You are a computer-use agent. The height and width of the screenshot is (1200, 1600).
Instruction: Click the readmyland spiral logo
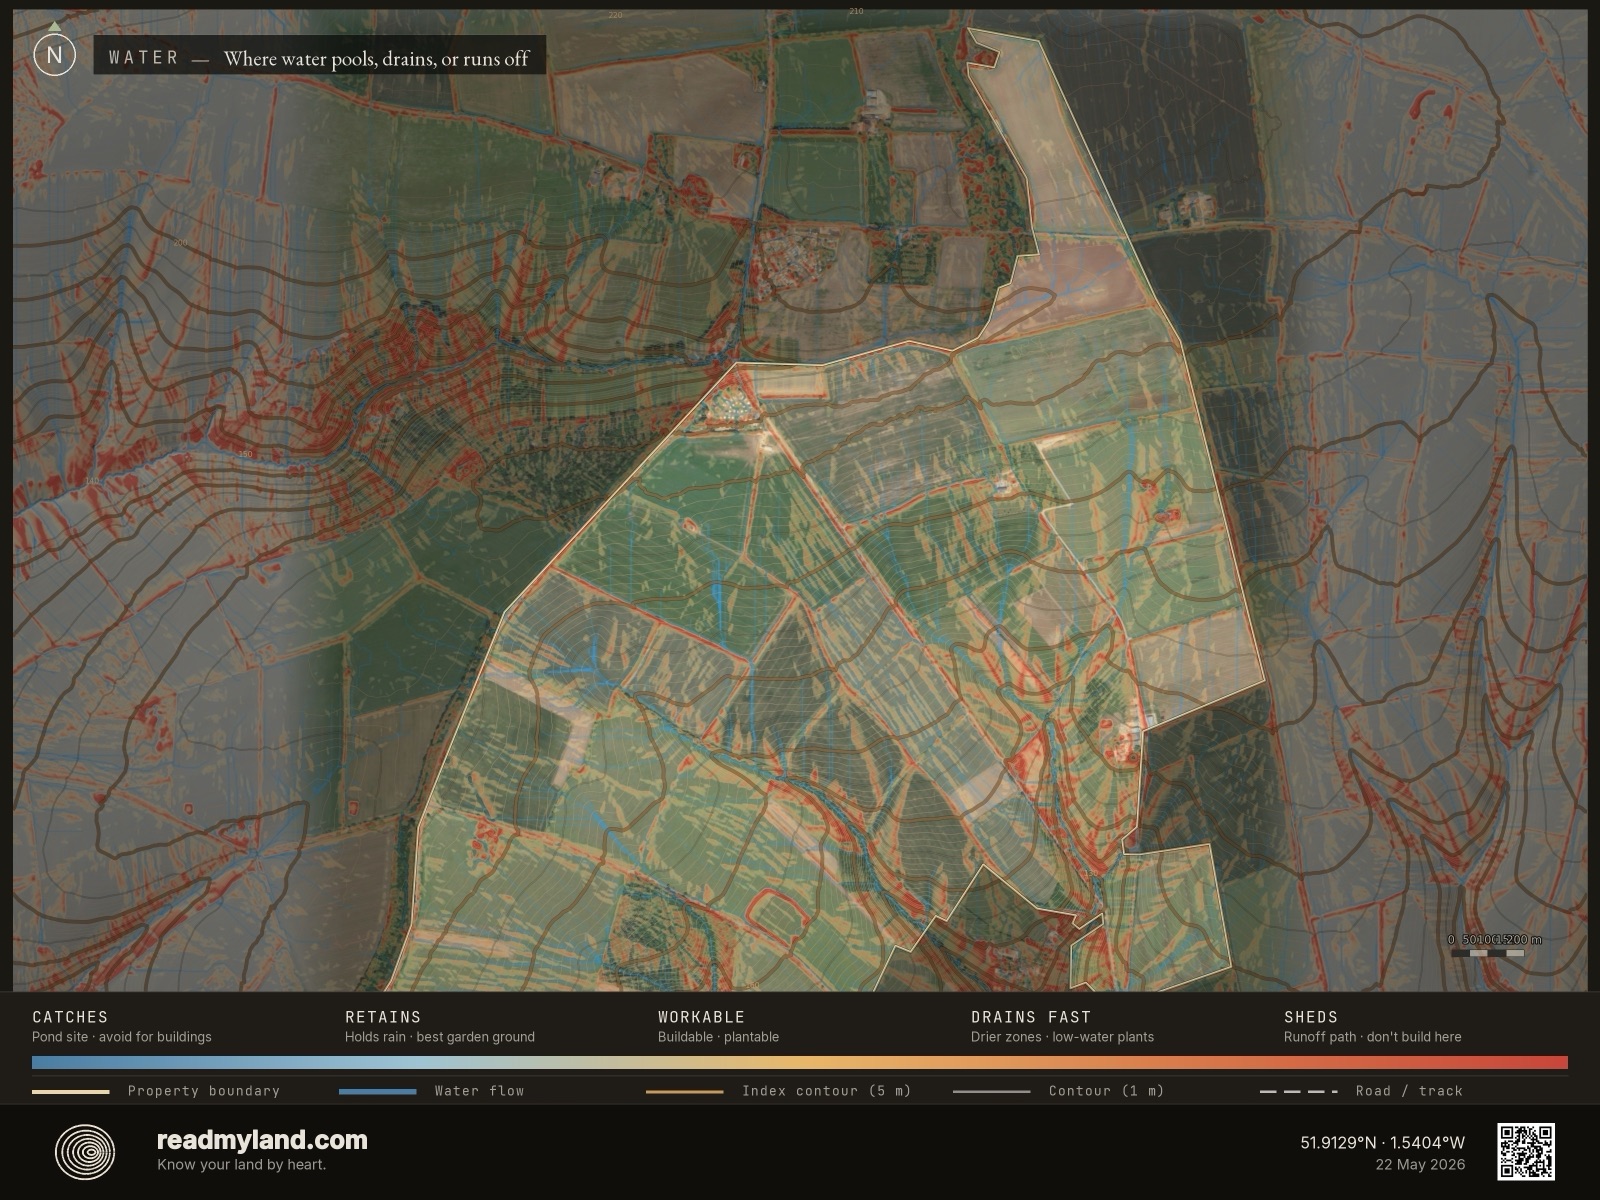click(85, 1151)
